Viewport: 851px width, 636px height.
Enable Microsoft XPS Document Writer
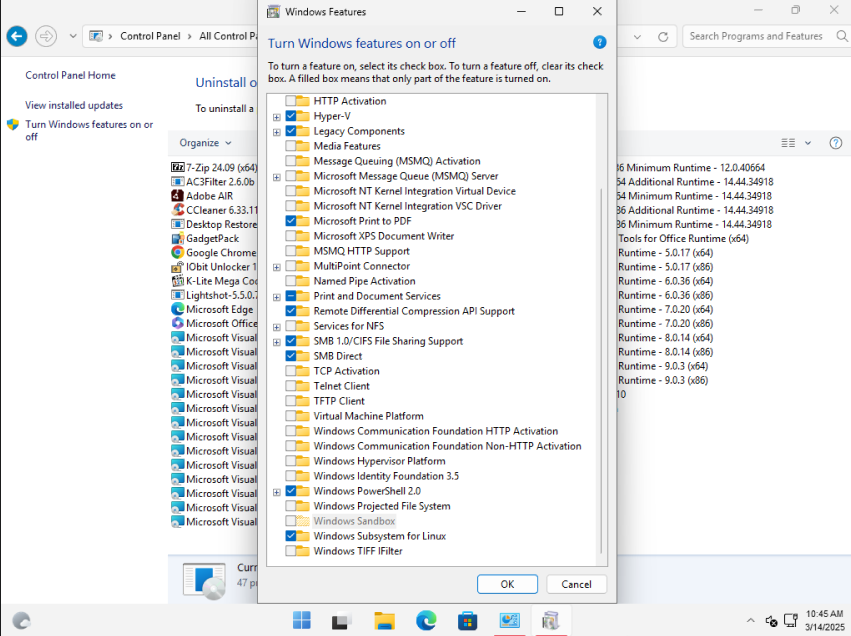[x=290, y=236]
